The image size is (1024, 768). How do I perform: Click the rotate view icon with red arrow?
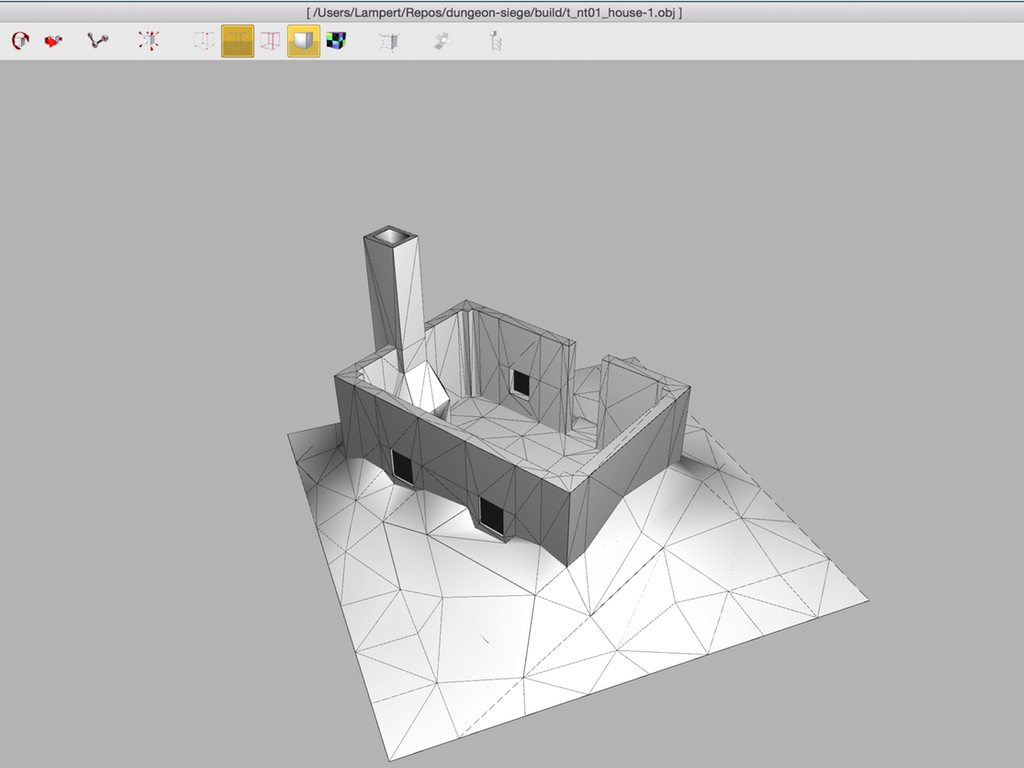point(19,41)
